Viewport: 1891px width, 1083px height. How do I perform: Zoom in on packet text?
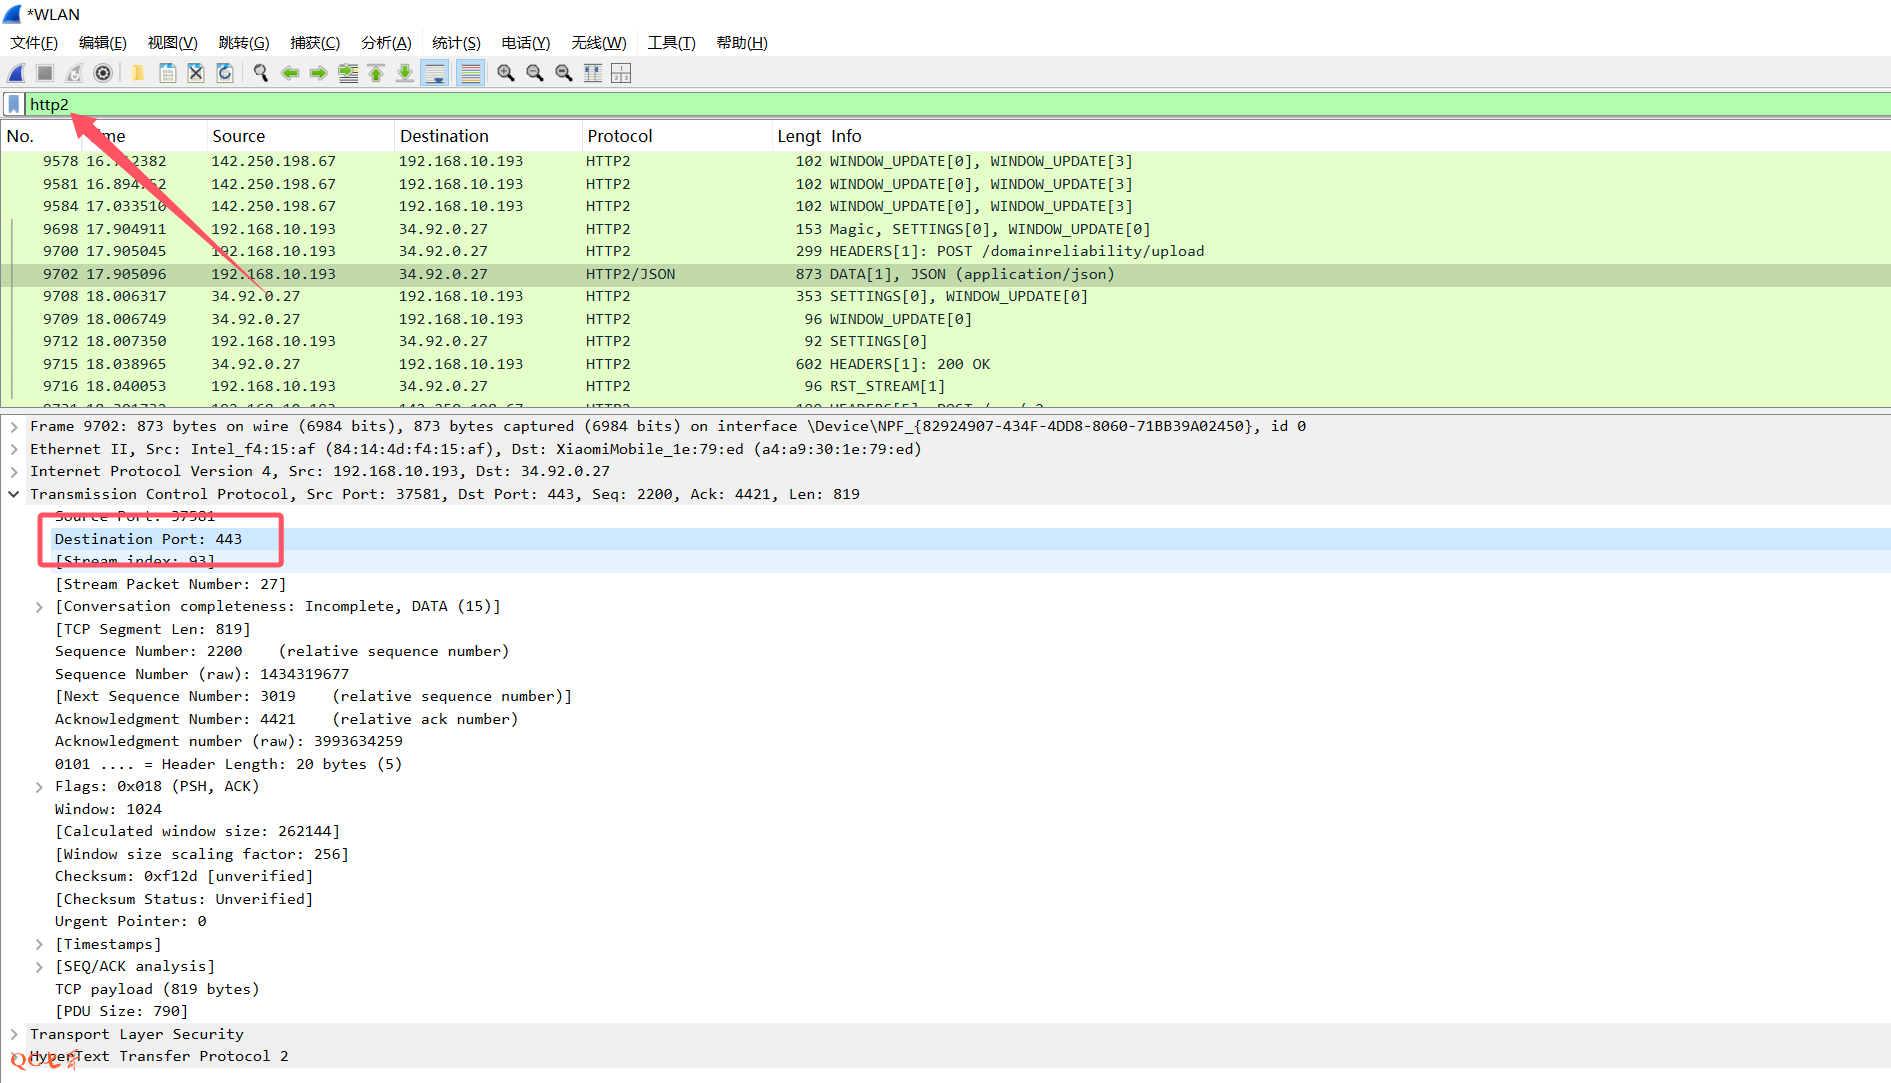tap(506, 73)
